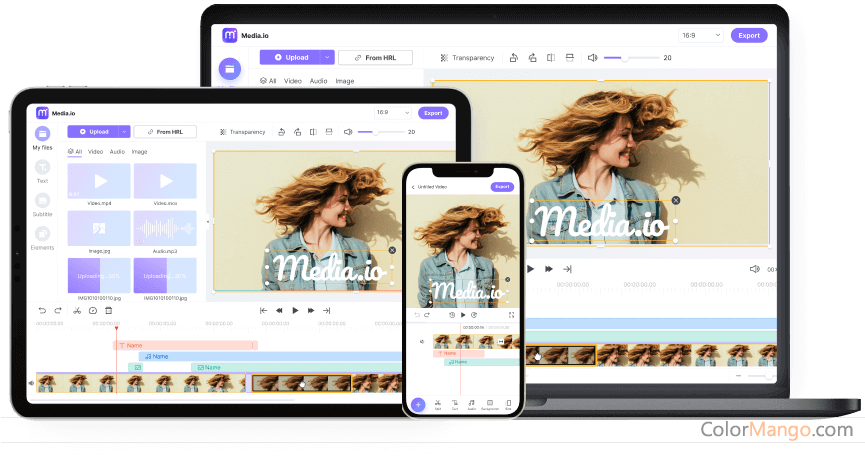Click the trash delete icon on tablet timeline
Screen dimensions: 865x461
coord(108,310)
